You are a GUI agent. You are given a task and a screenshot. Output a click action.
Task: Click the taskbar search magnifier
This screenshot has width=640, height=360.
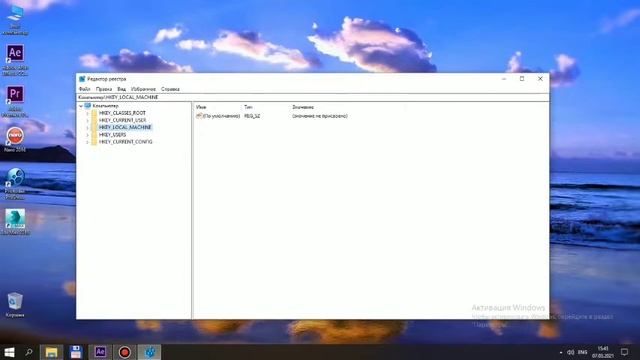pos(29,352)
